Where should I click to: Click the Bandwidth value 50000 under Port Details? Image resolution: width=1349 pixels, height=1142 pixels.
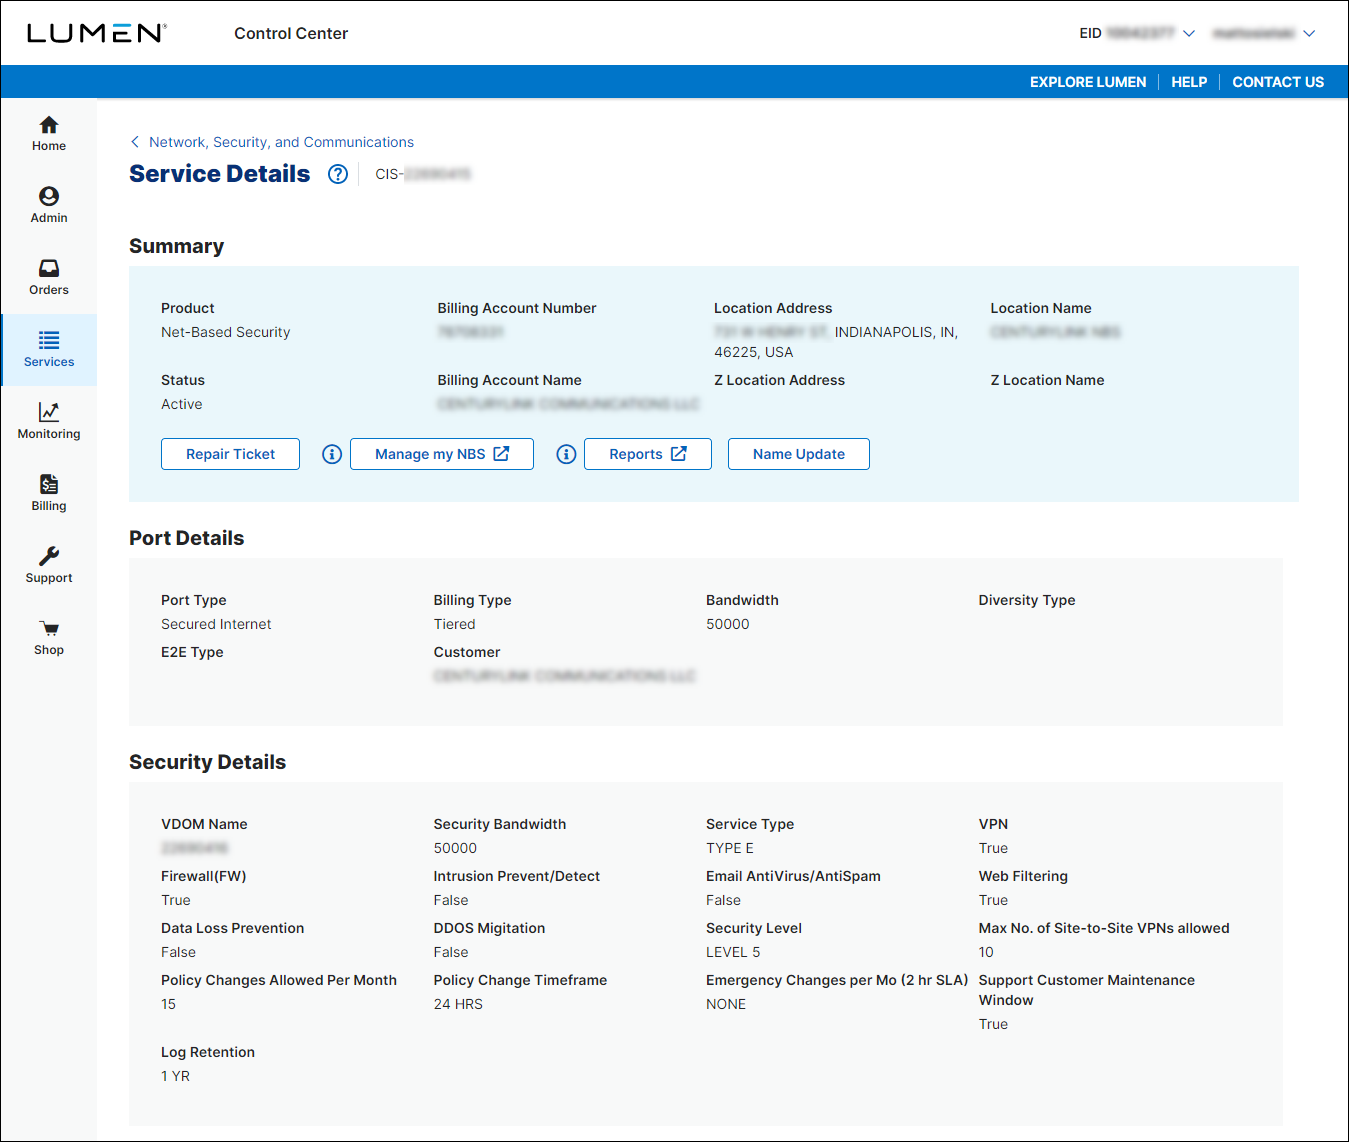point(728,624)
